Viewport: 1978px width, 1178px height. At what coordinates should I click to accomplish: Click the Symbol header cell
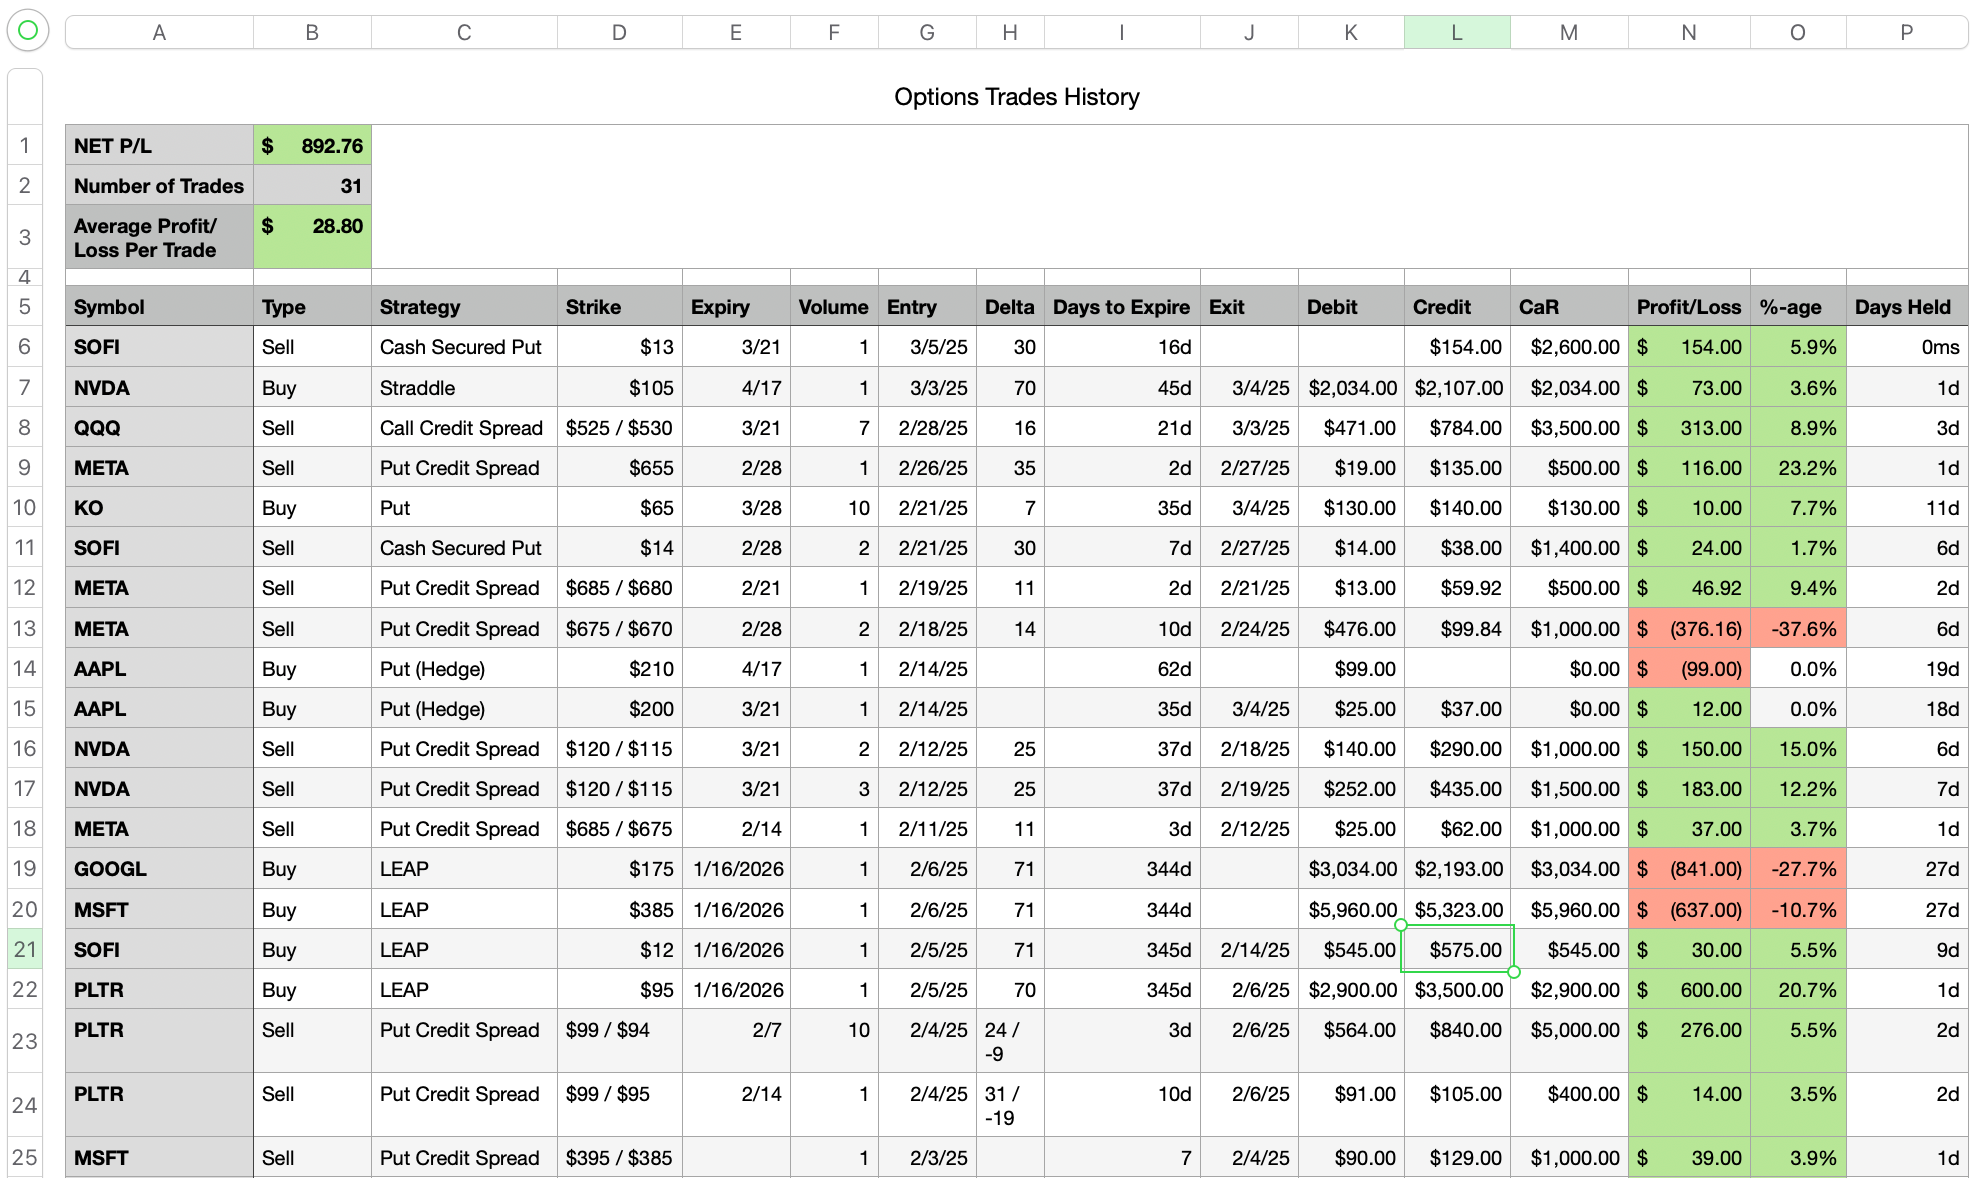pos(160,307)
